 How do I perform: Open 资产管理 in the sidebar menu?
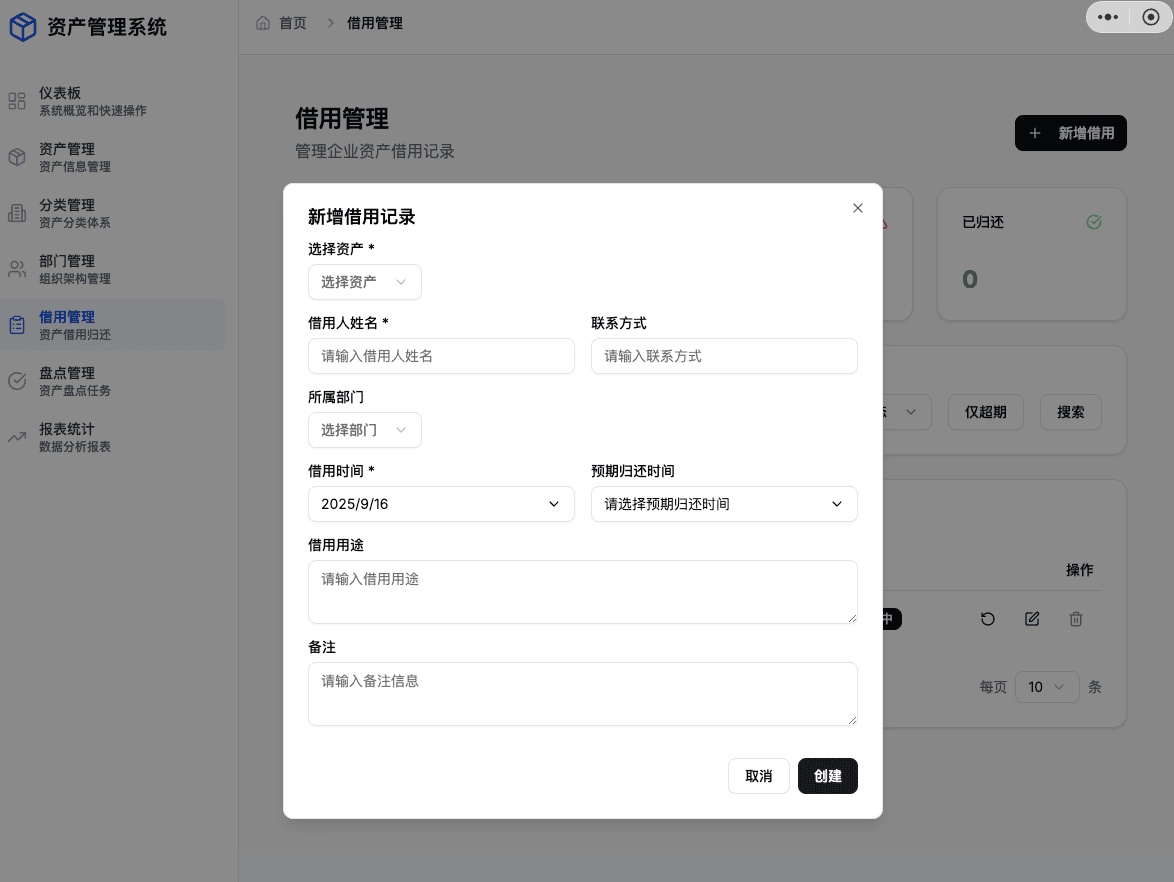tap(113, 157)
